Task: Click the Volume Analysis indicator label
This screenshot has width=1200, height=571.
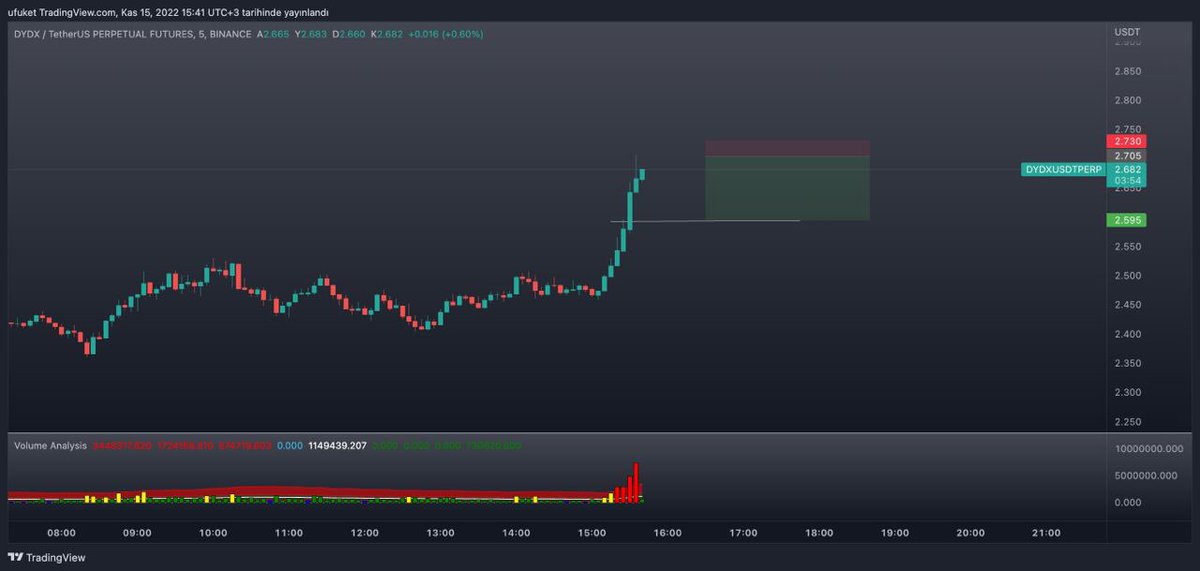Action: pos(51,445)
